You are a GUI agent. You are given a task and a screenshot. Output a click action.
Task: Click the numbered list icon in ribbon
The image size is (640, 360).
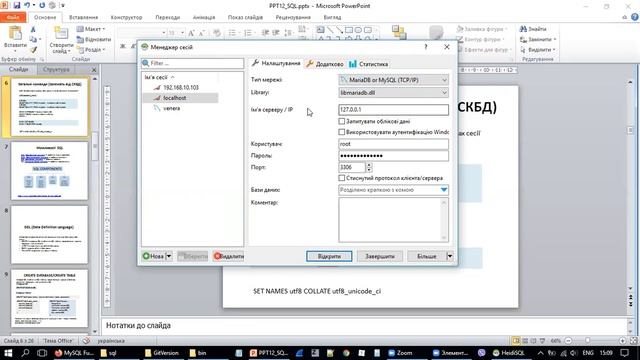248,33
